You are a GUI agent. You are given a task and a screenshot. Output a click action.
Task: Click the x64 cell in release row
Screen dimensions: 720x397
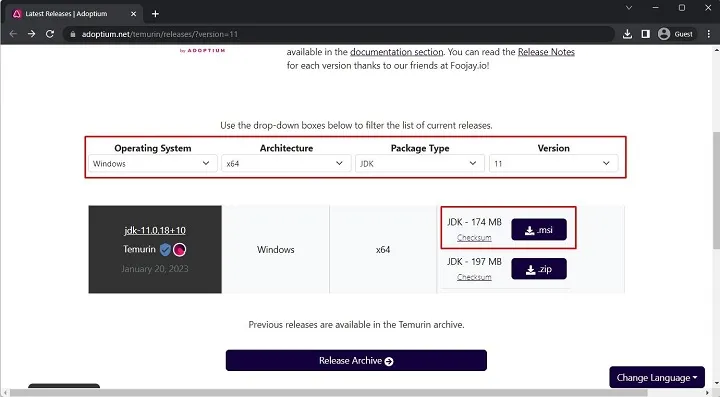(383, 250)
